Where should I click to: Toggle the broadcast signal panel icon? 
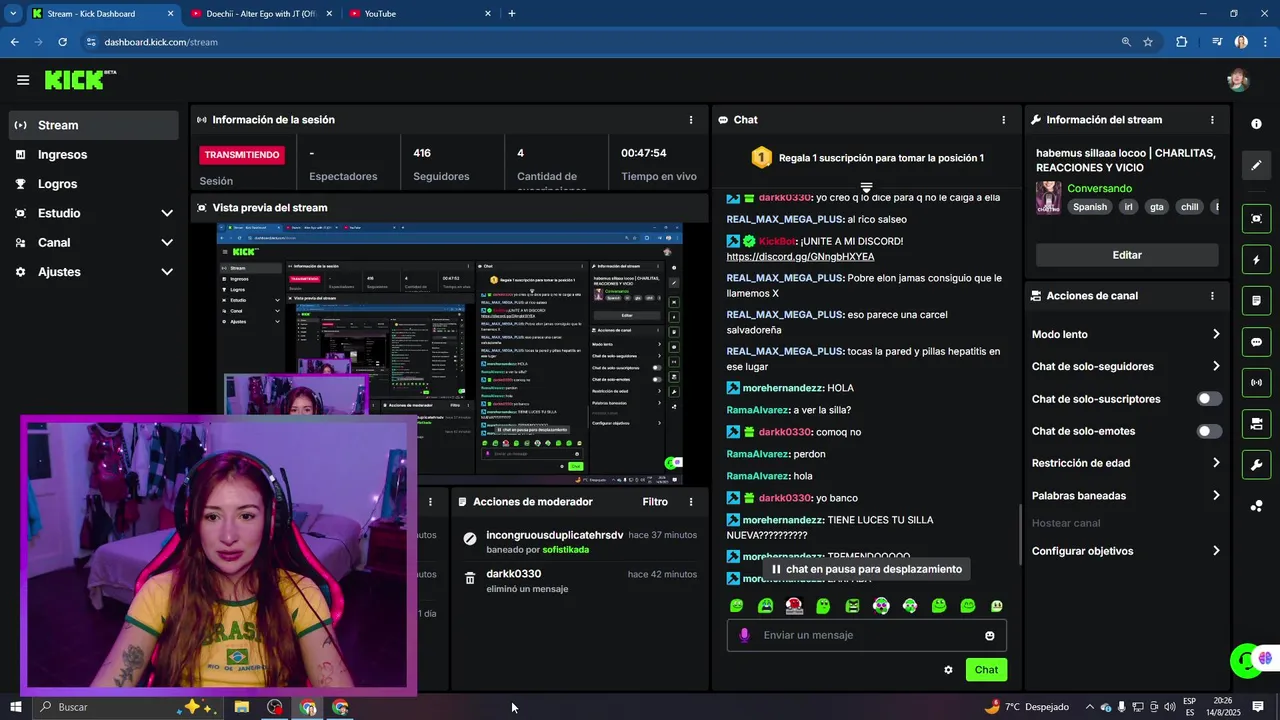click(1256, 383)
